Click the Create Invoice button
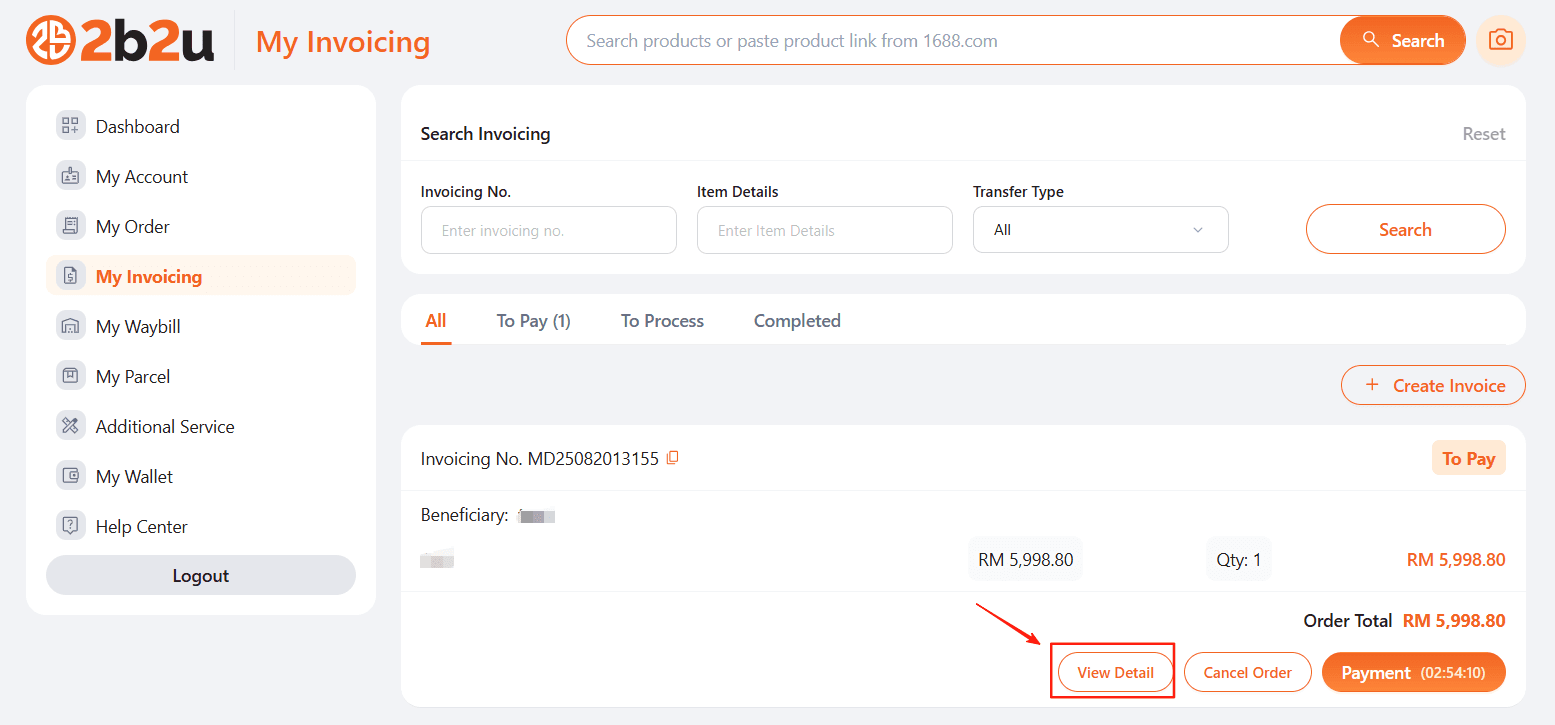Image resolution: width=1555 pixels, height=725 pixels. pyautogui.click(x=1433, y=386)
